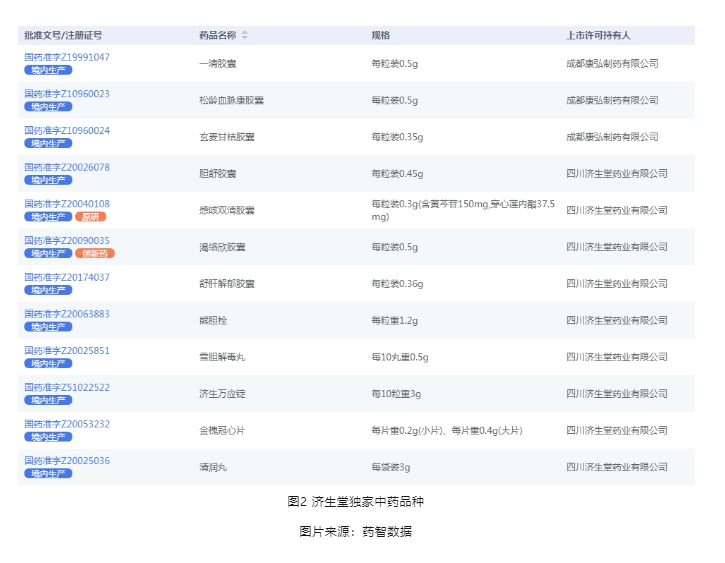Click spec cell 每10丸重0.5g
Image resolution: width=725 pixels, height=563 pixels.
point(400,357)
